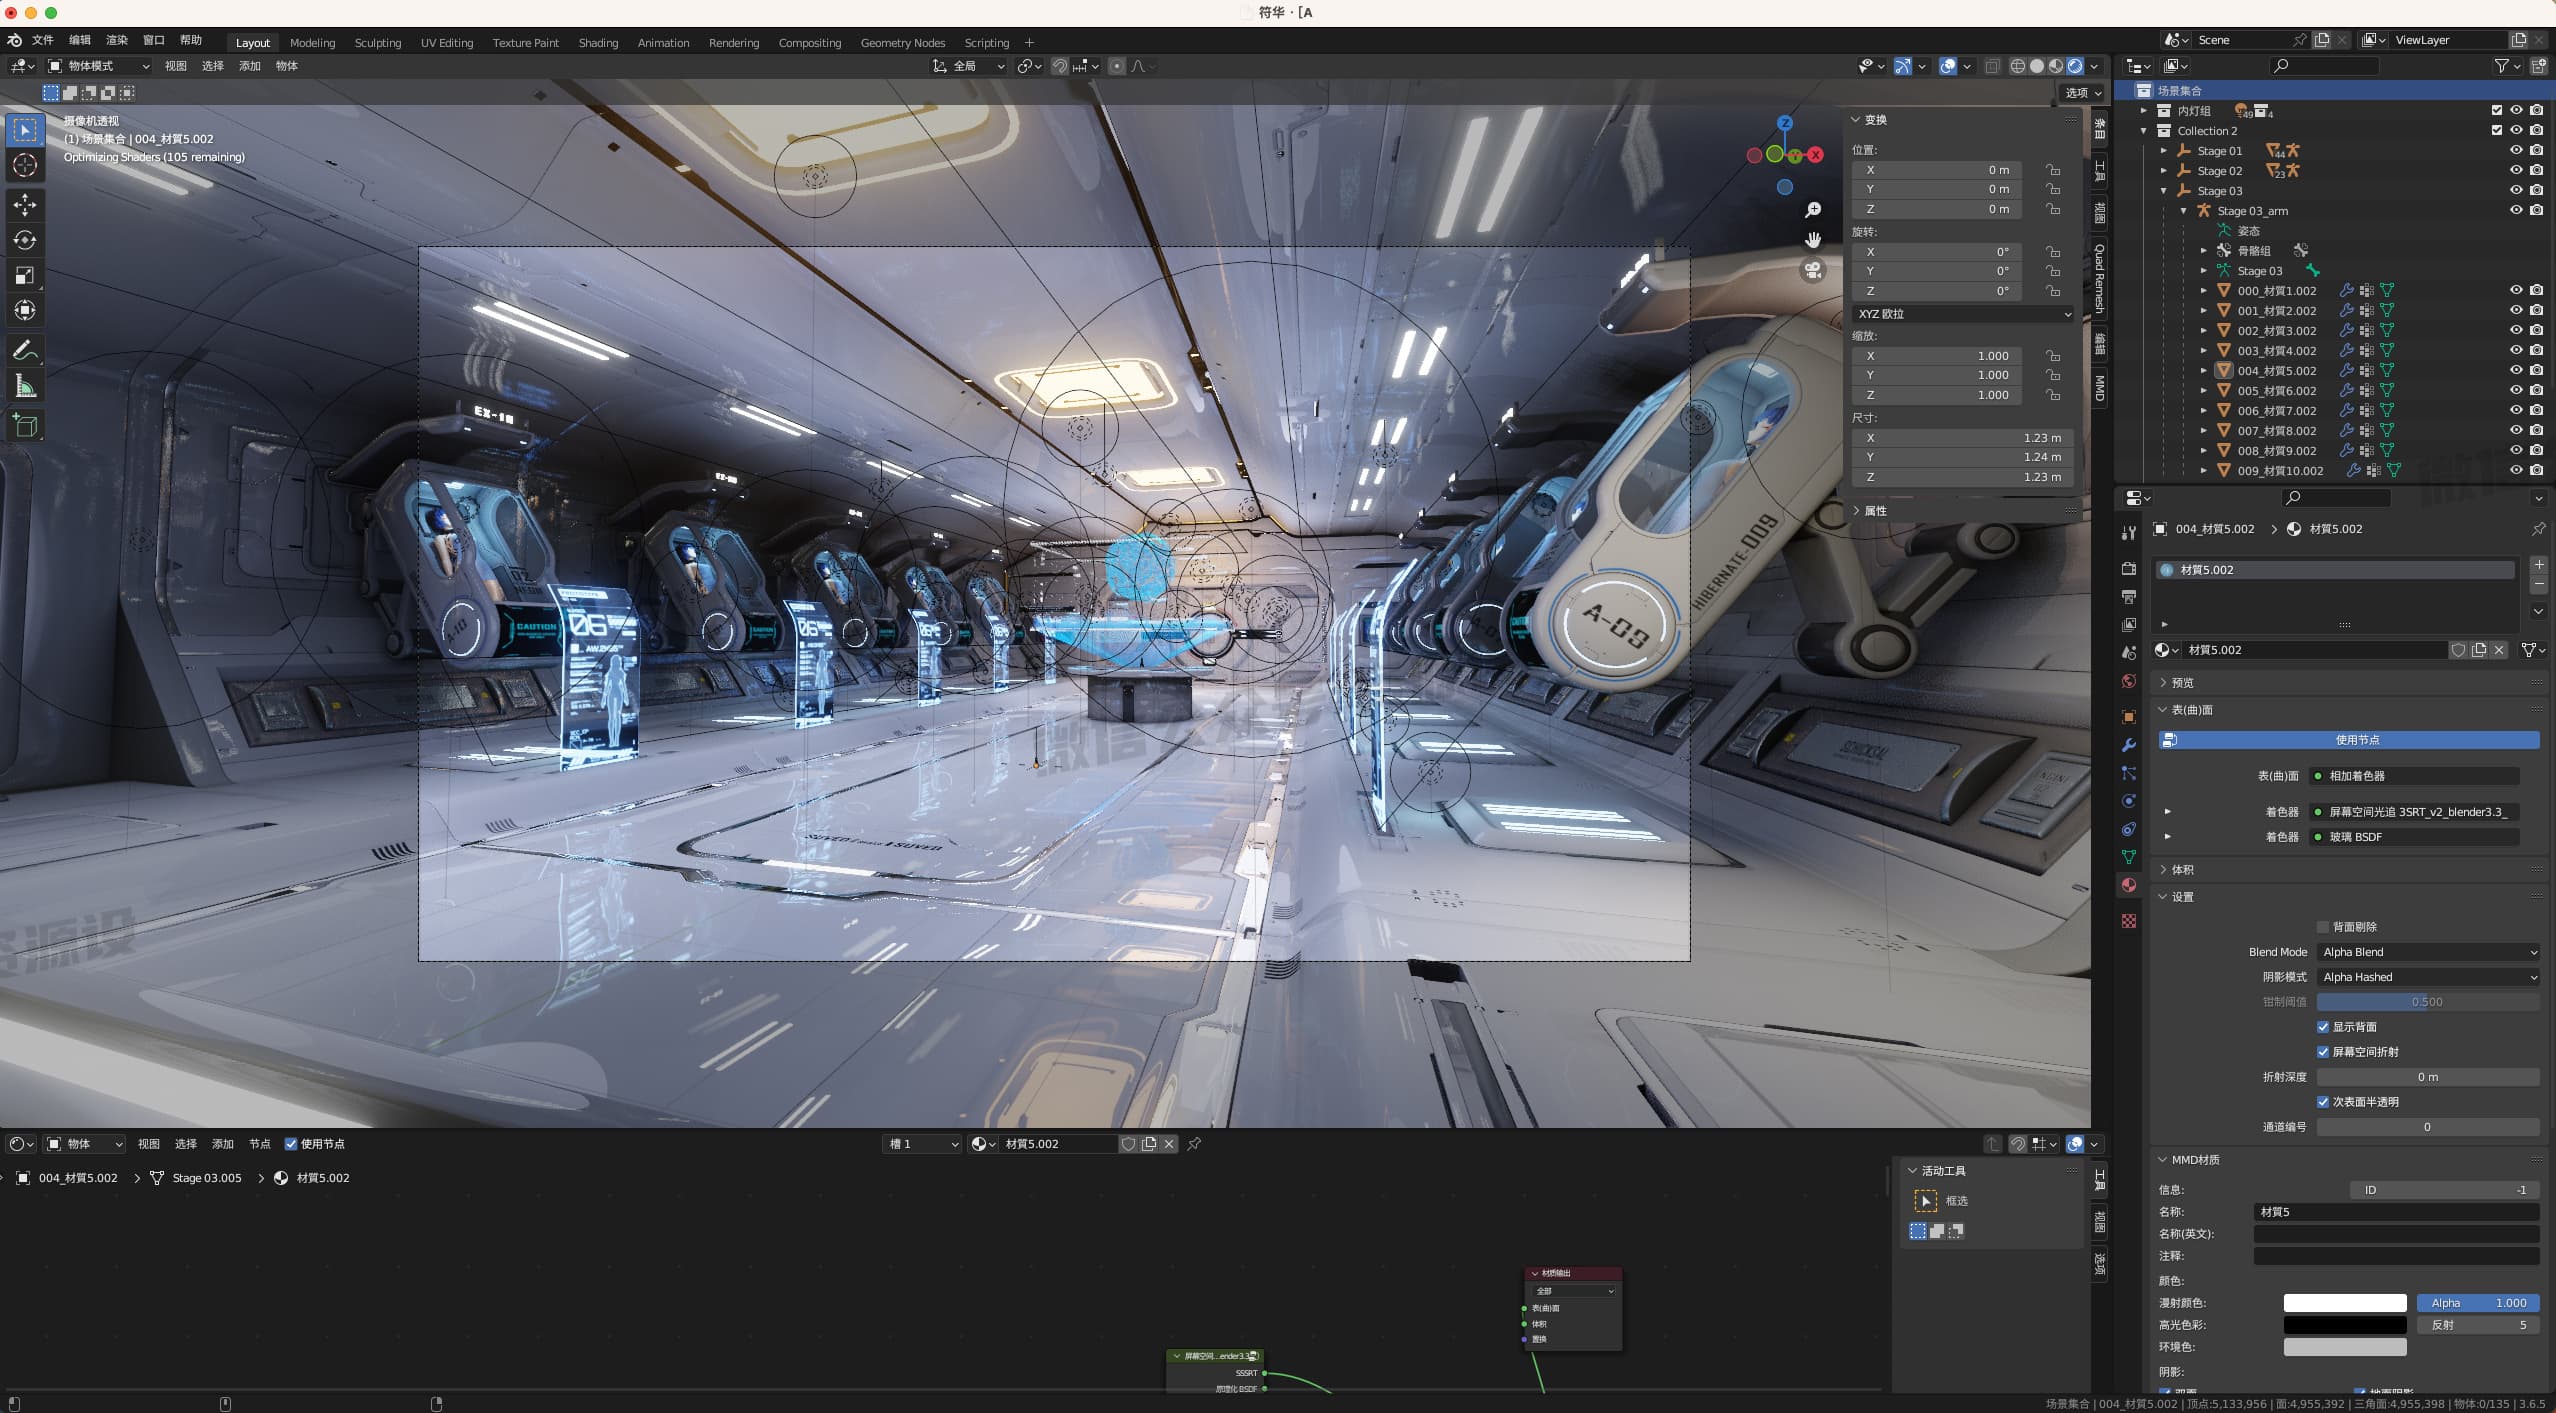Image resolution: width=2556 pixels, height=1413 pixels.
Task: Click 相加着色器 surface shader field
Action: (x=2414, y=776)
